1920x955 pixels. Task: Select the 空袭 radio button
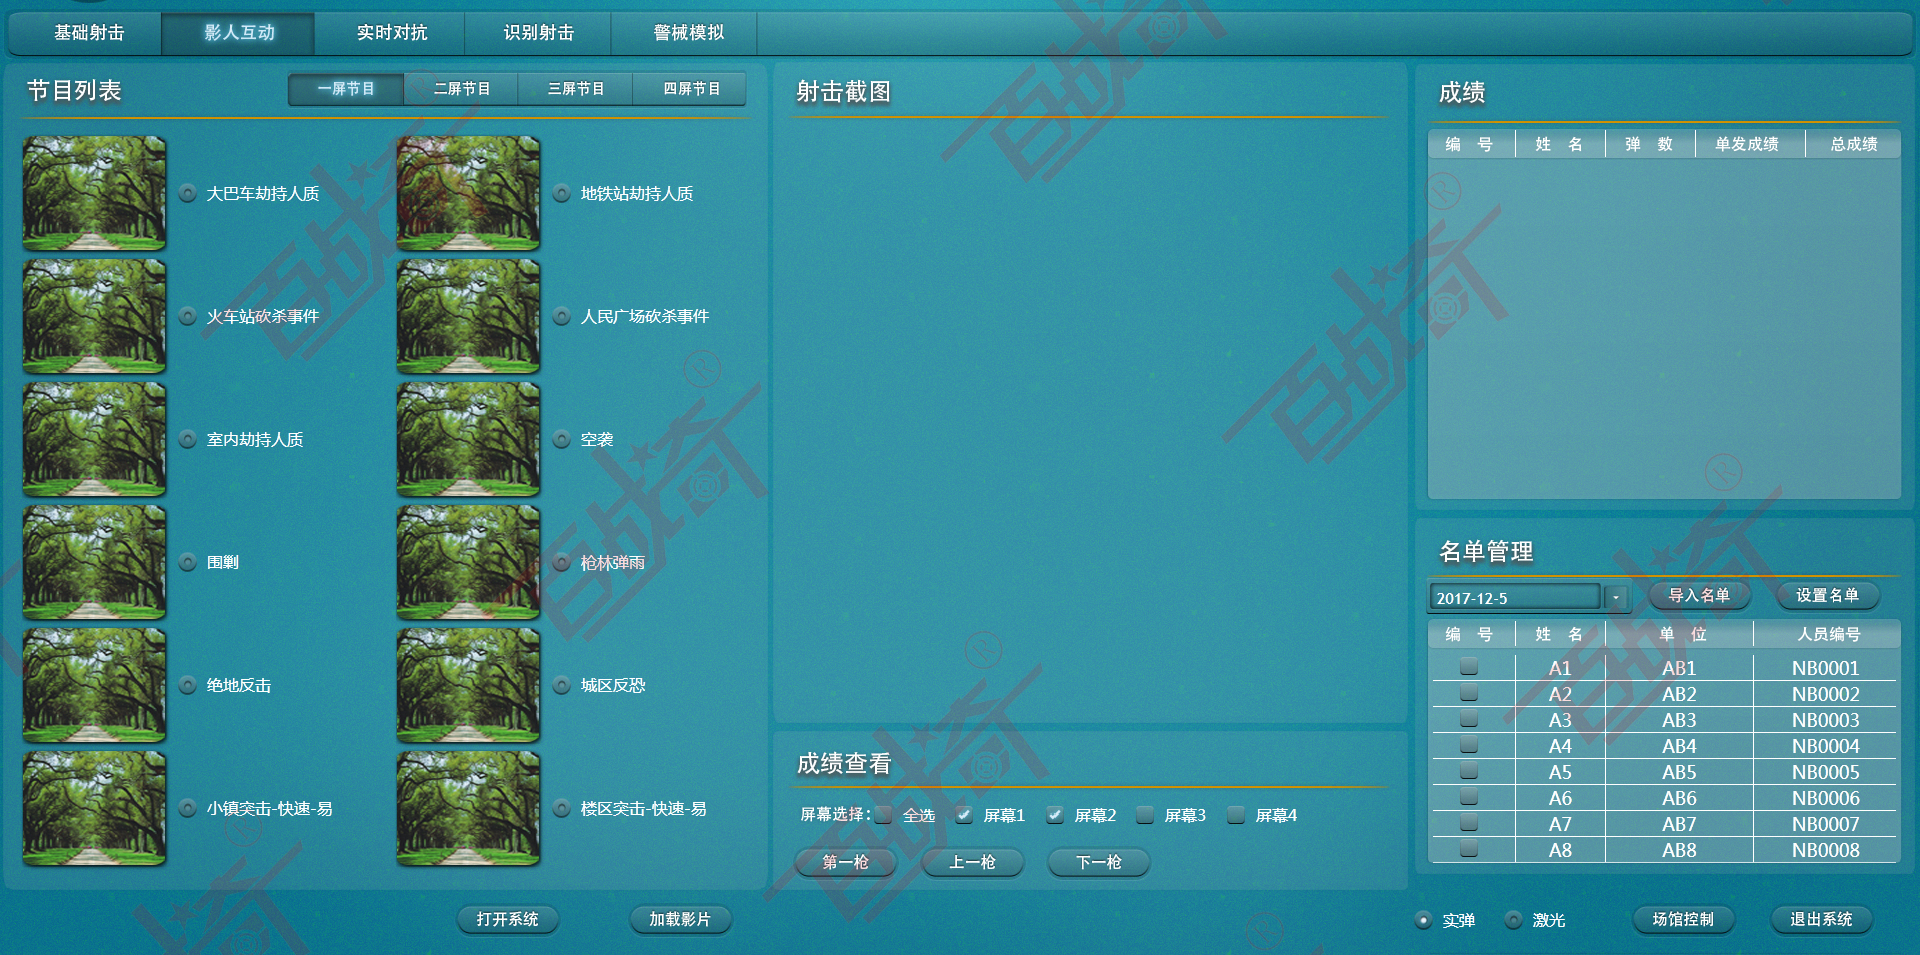click(x=562, y=439)
